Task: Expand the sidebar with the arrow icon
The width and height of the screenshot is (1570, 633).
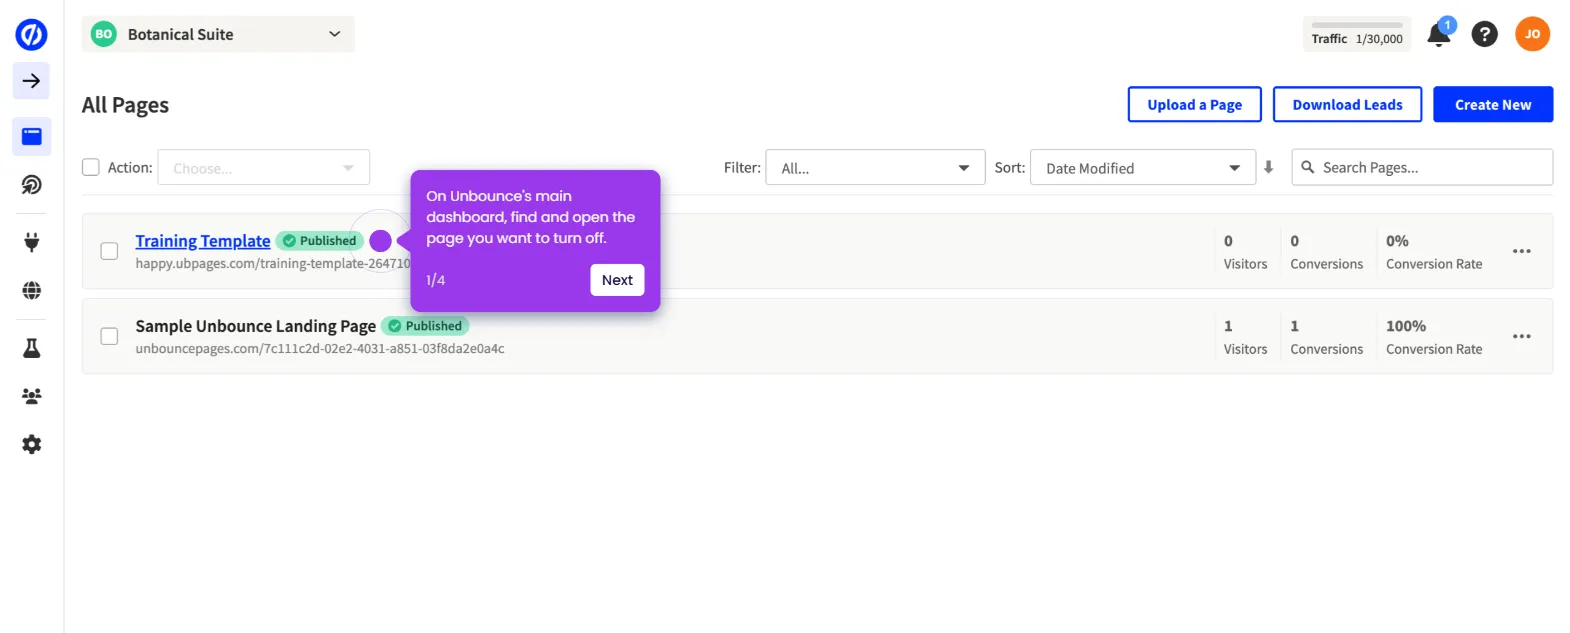Action: (x=31, y=81)
